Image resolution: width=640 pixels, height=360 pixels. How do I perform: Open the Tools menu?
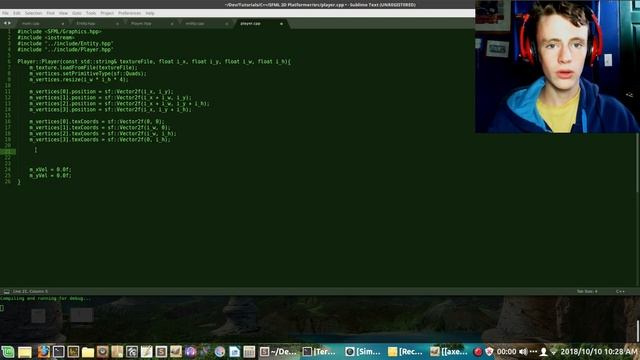tap(91, 13)
